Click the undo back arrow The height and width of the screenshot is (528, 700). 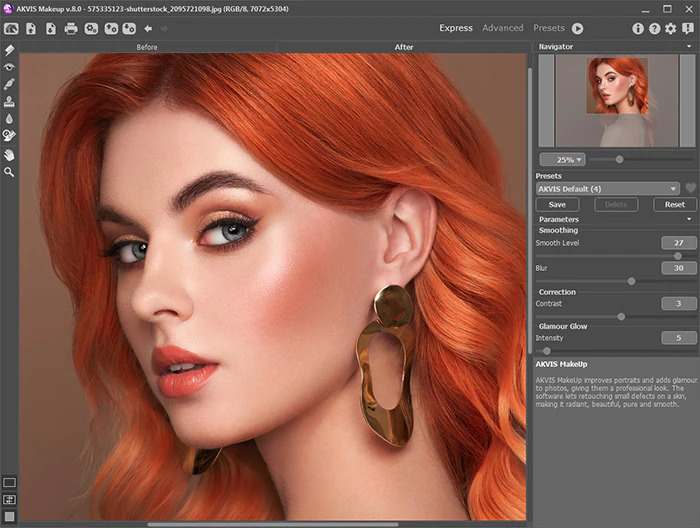pos(148,29)
